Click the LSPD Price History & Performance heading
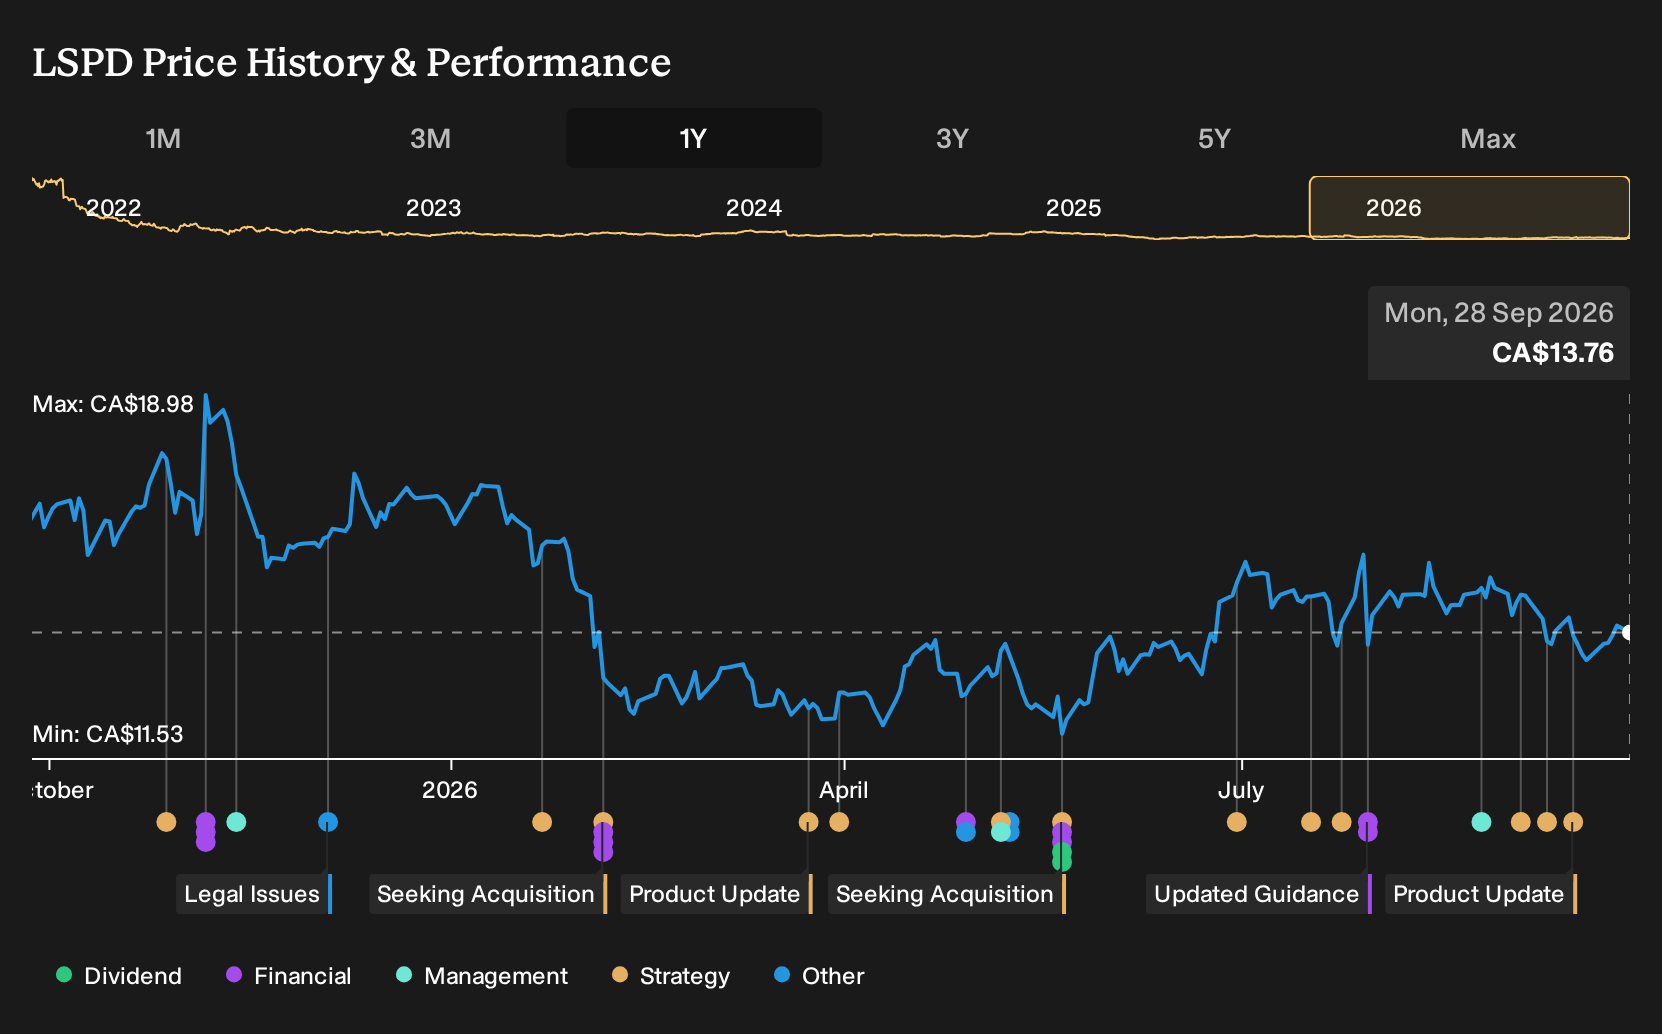 tap(352, 62)
